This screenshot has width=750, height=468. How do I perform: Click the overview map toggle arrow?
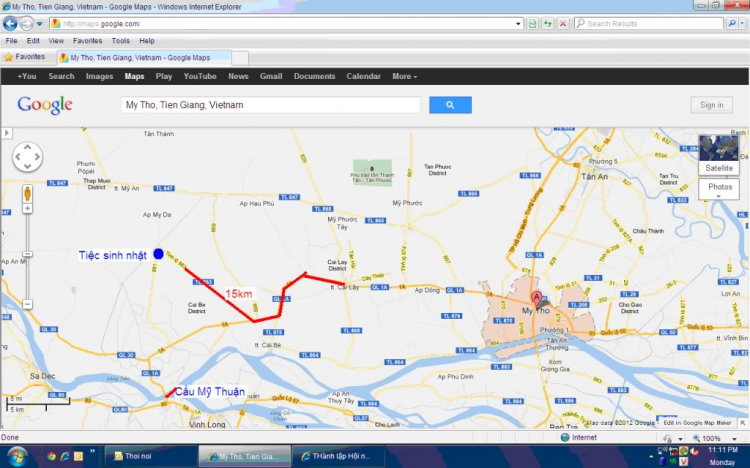point(743,423)
